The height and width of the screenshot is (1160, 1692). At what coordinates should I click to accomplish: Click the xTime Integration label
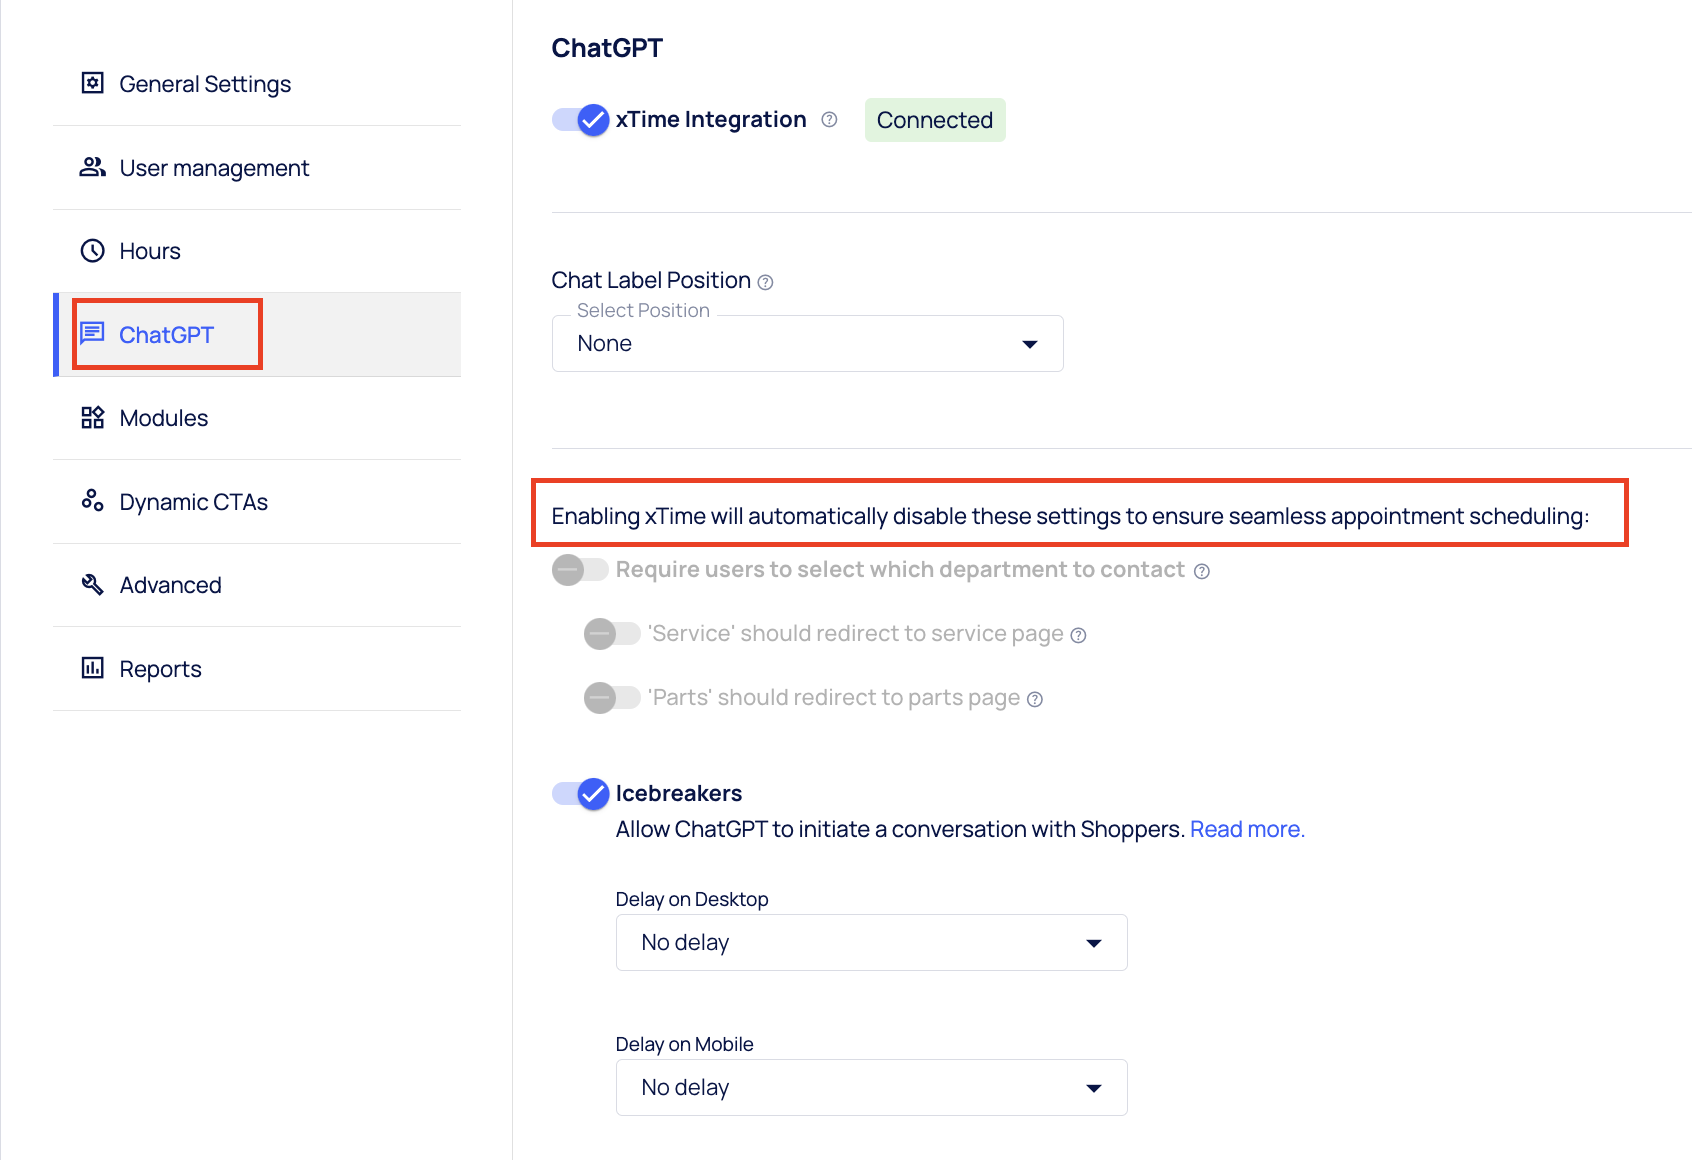pos(711,120)
